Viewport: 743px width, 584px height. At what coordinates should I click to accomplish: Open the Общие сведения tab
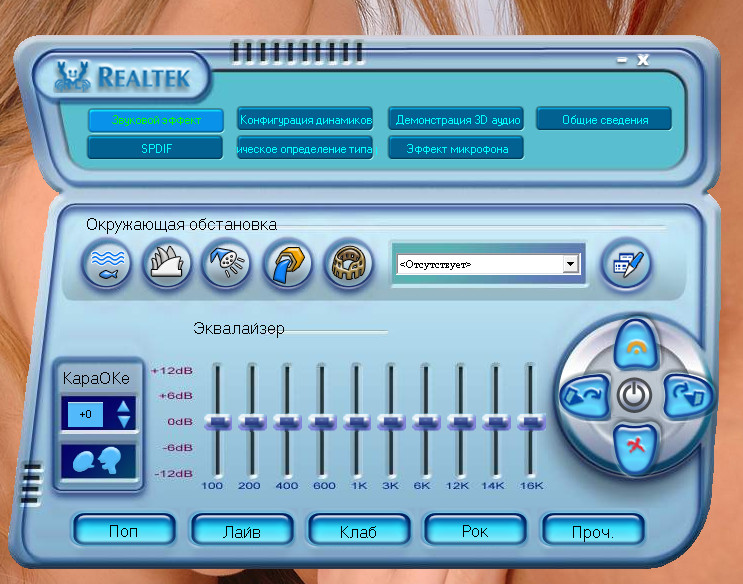[x=605, y=120]
